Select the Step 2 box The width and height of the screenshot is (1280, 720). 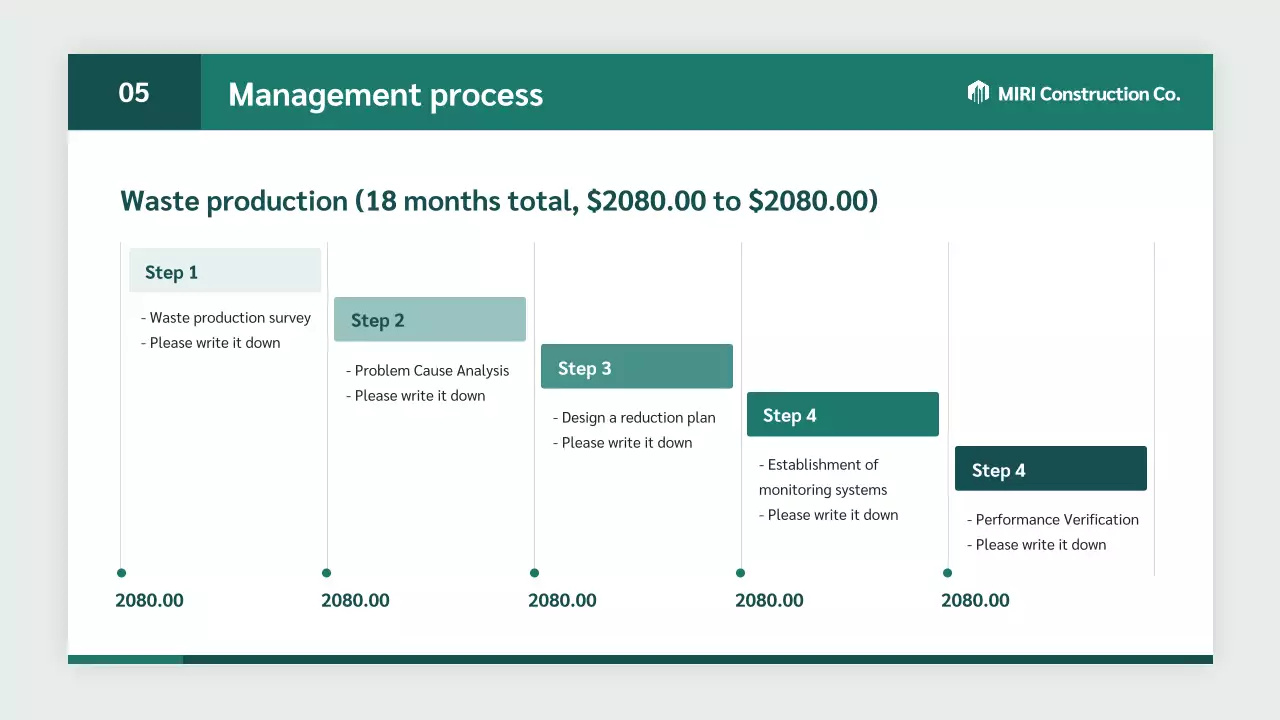[x=429, y=320]
